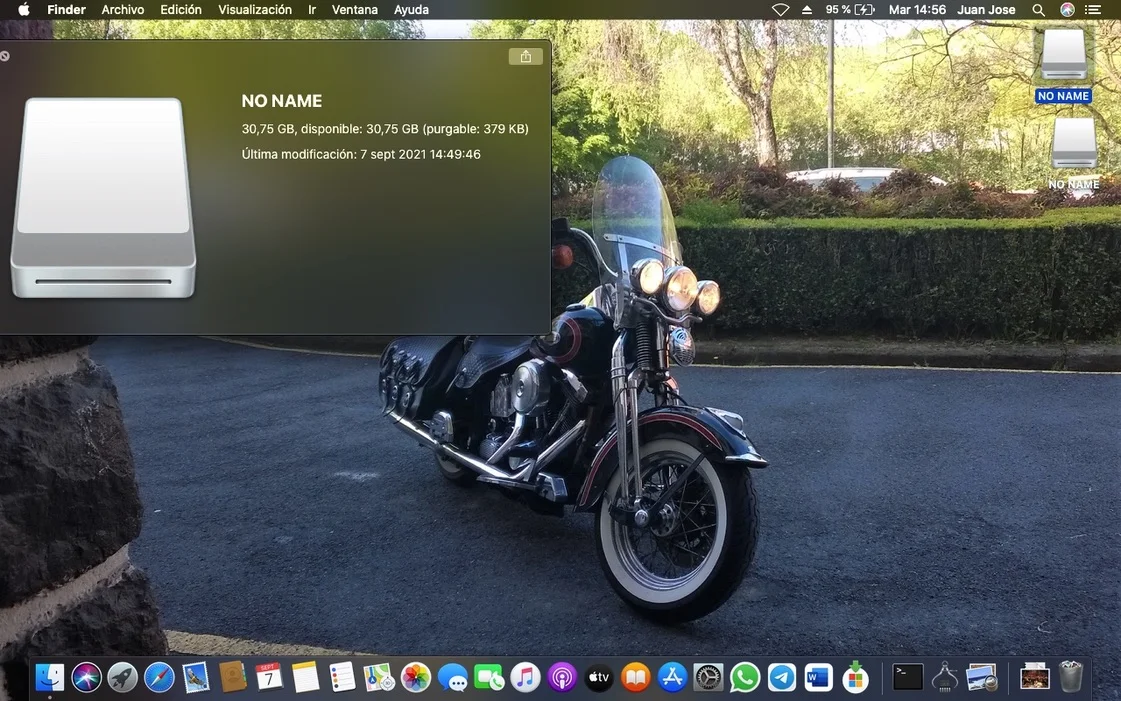The image size is (1121, 701).
Task: Open the Edición menu
Action: 181,9
